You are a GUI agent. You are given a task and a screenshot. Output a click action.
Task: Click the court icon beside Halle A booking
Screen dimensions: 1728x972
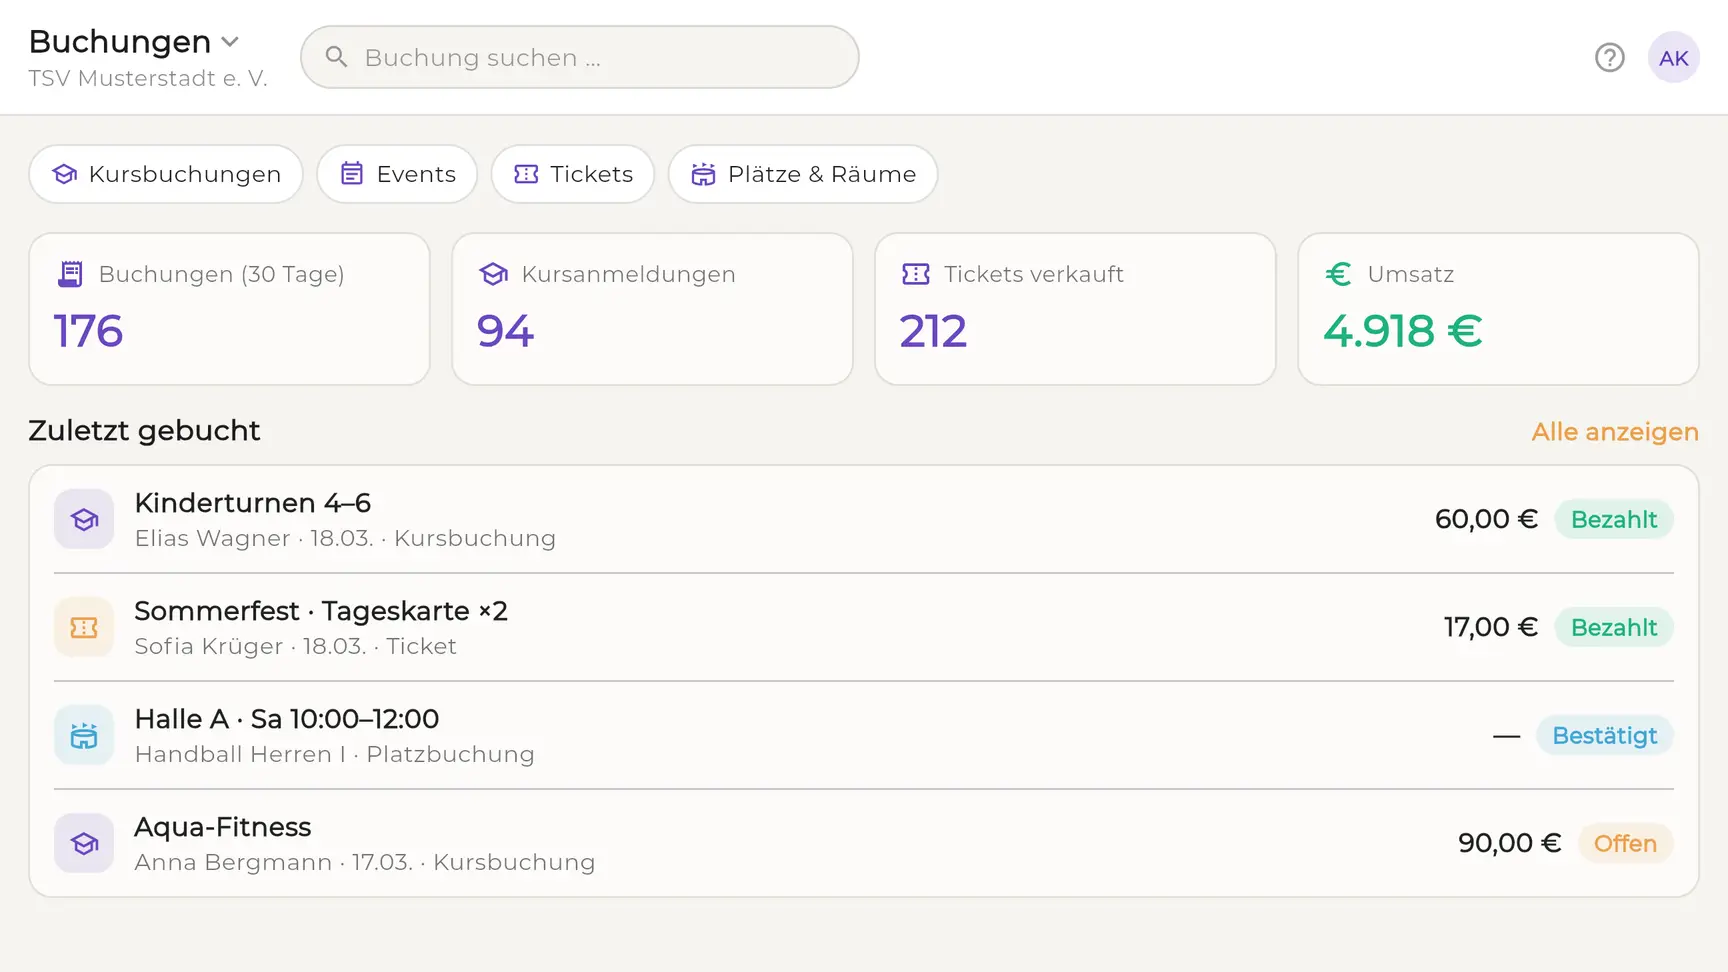84,735
